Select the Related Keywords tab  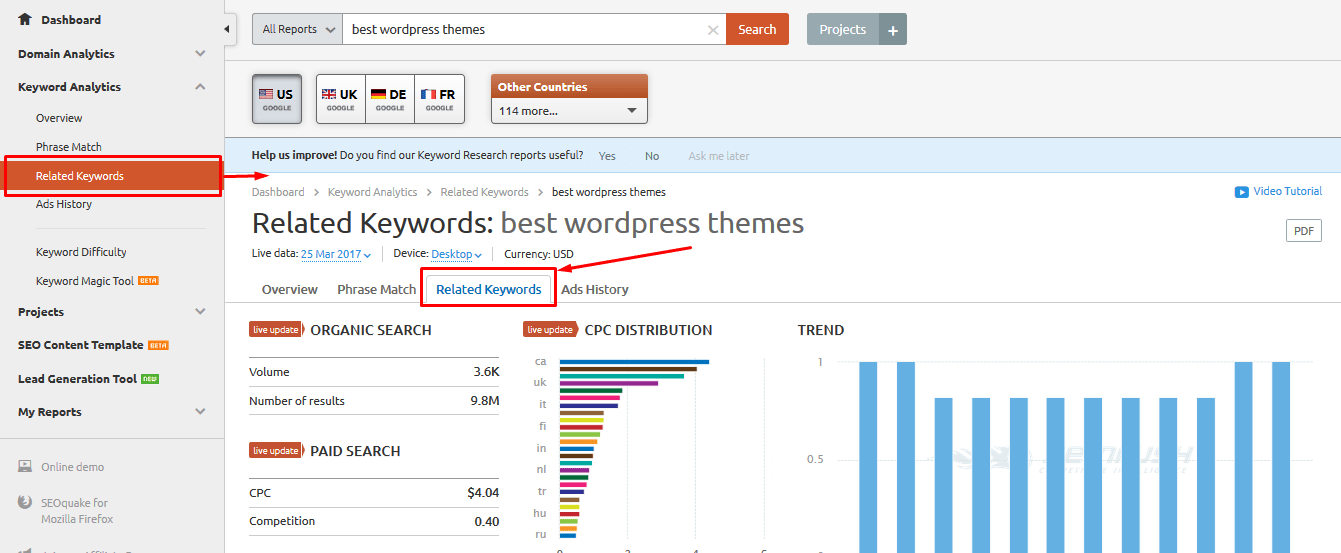(x=488, y=289)
